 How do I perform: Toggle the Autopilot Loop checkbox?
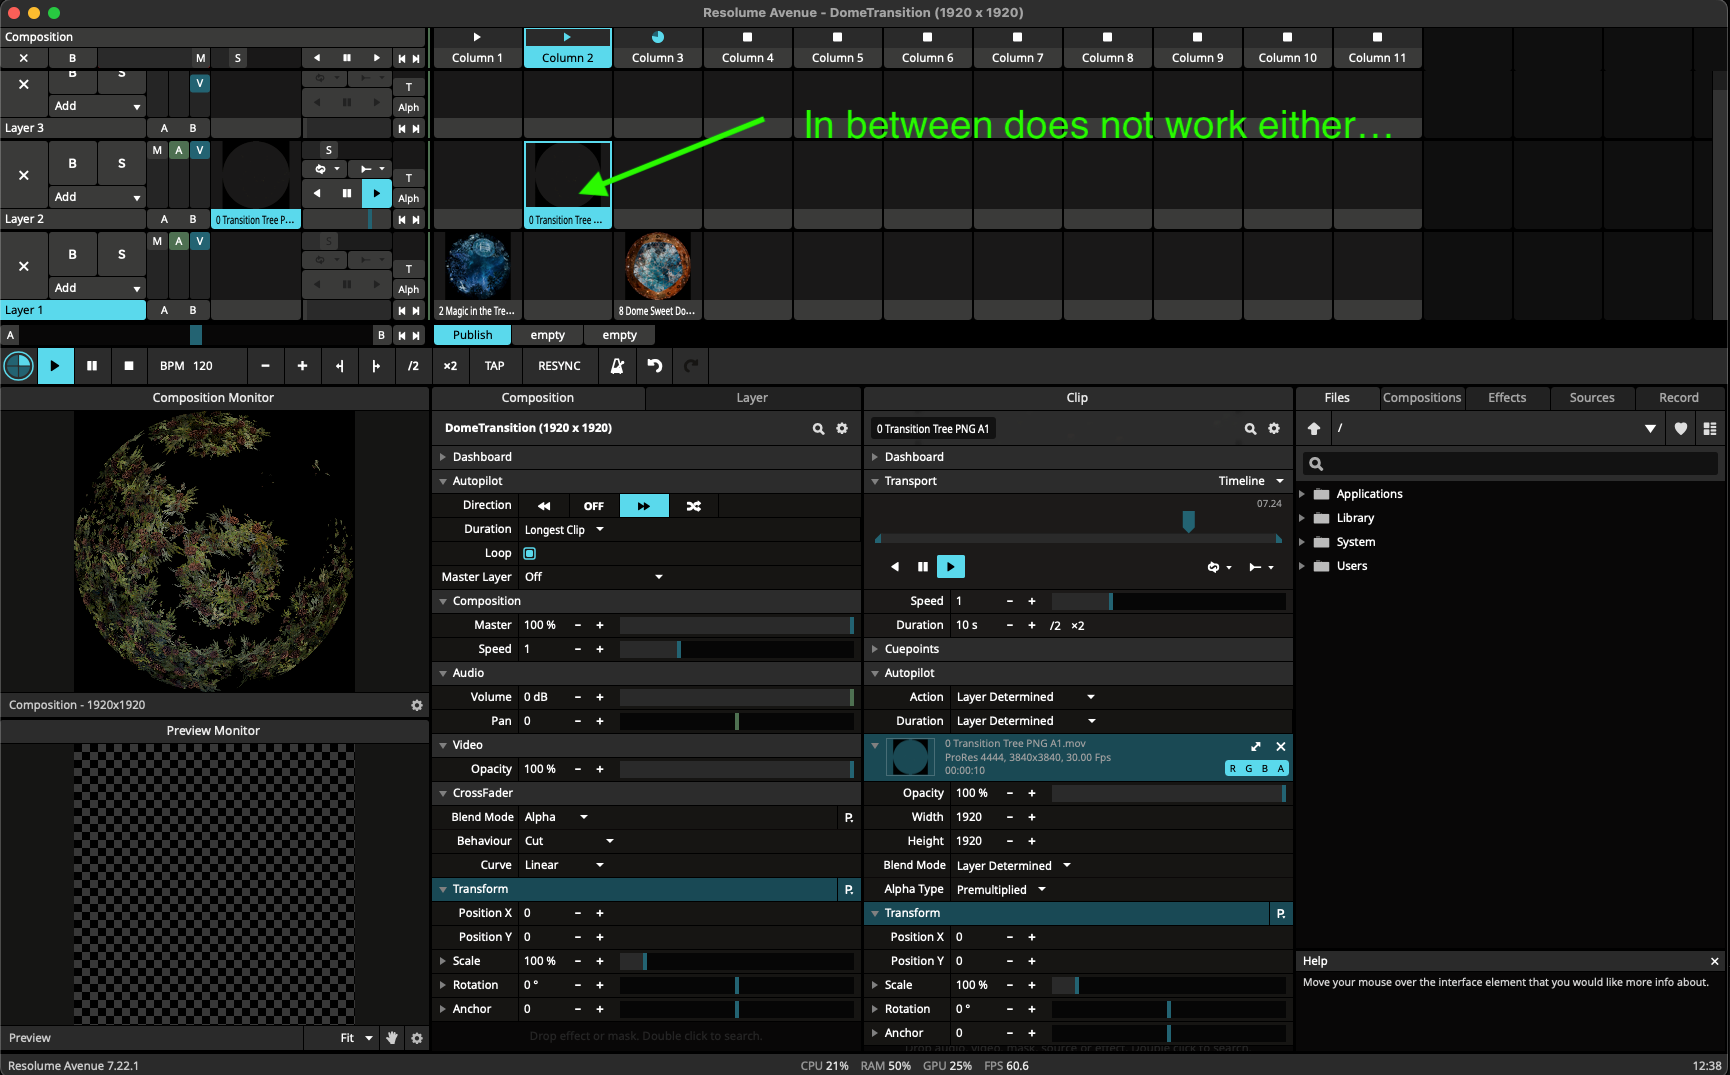tap(530, 553)
